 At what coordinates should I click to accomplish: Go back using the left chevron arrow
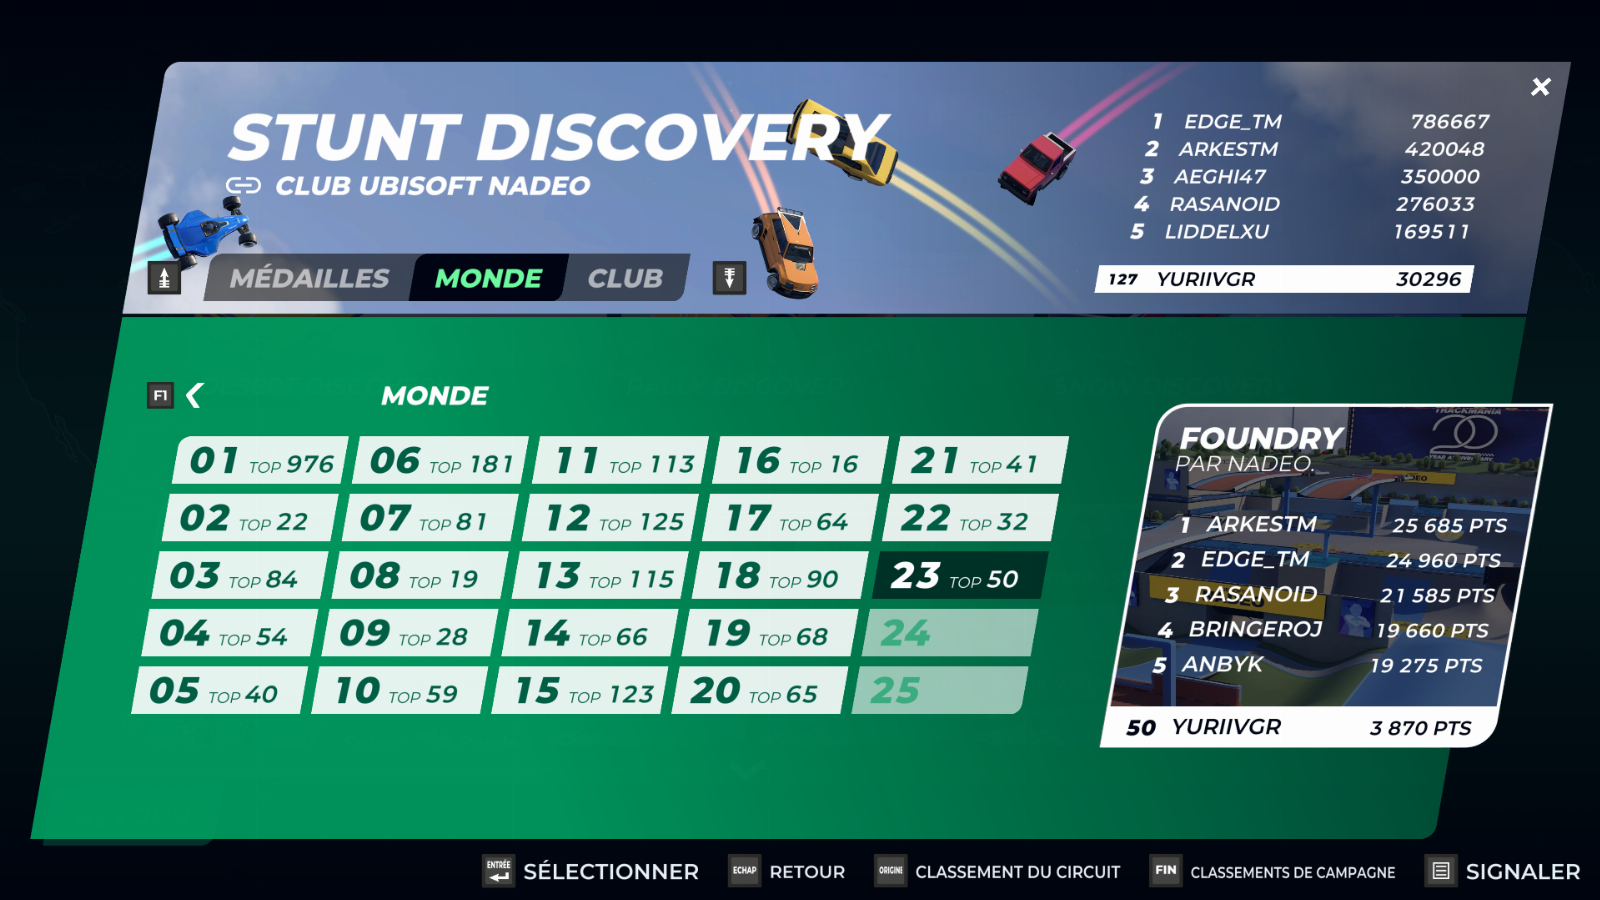click(195, 396)
